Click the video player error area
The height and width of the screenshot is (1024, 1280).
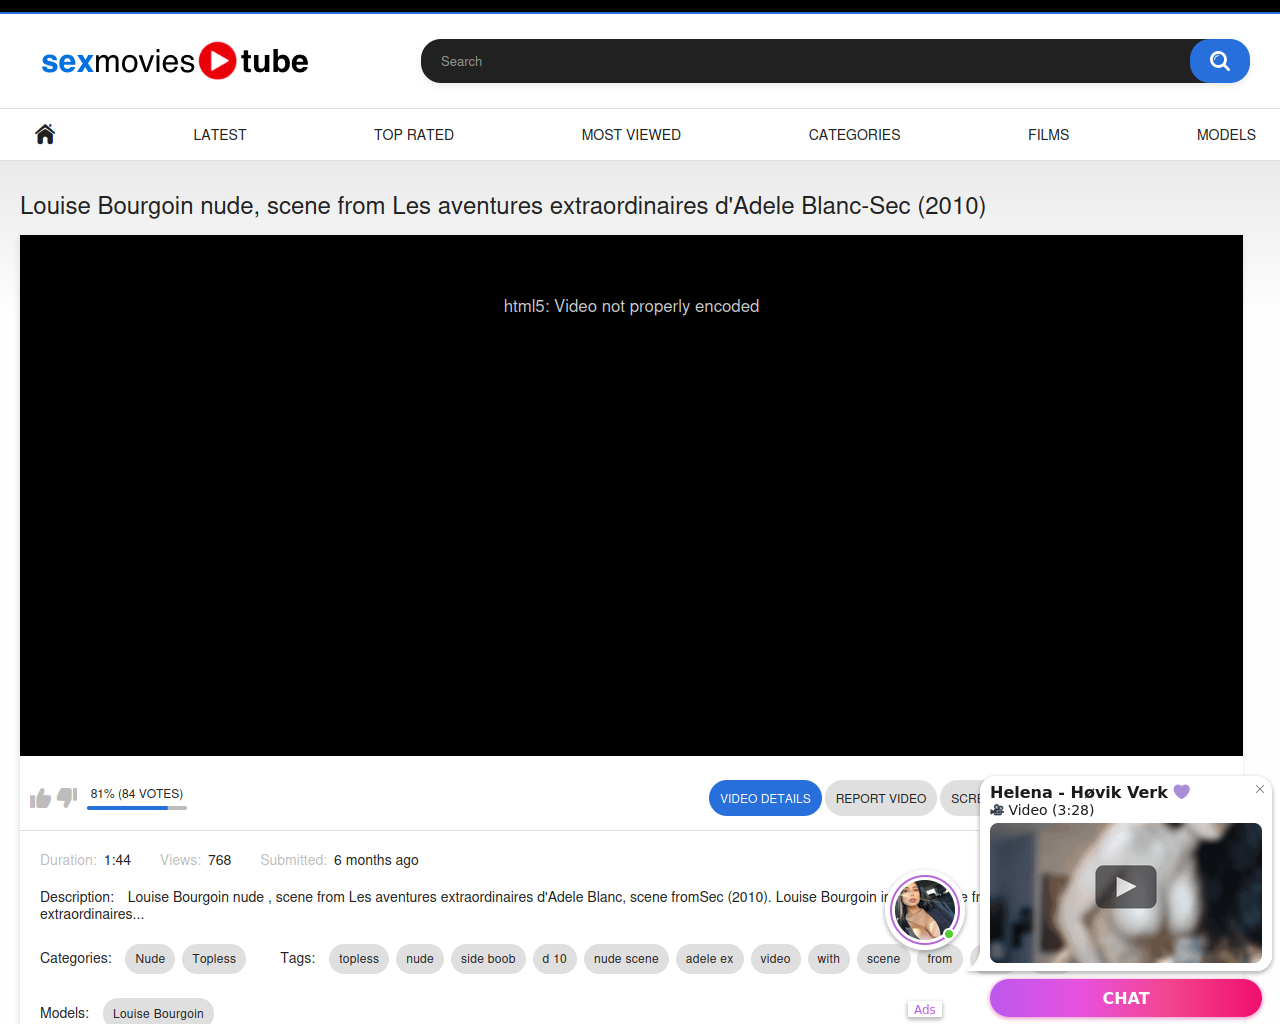click(x=631, y=495)
